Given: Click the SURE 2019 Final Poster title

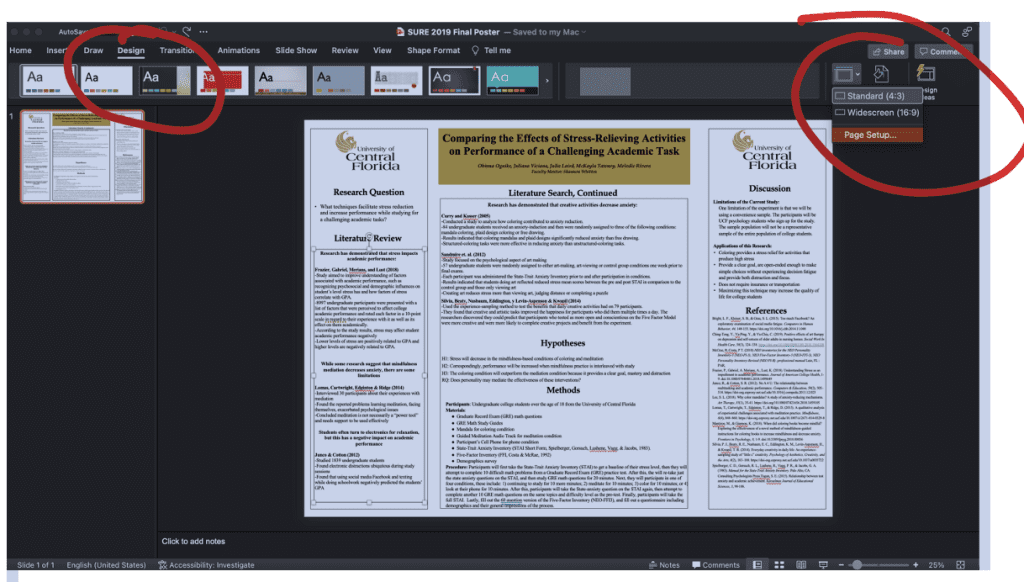Looking at the screenshot, I should (x=453, y=32).
